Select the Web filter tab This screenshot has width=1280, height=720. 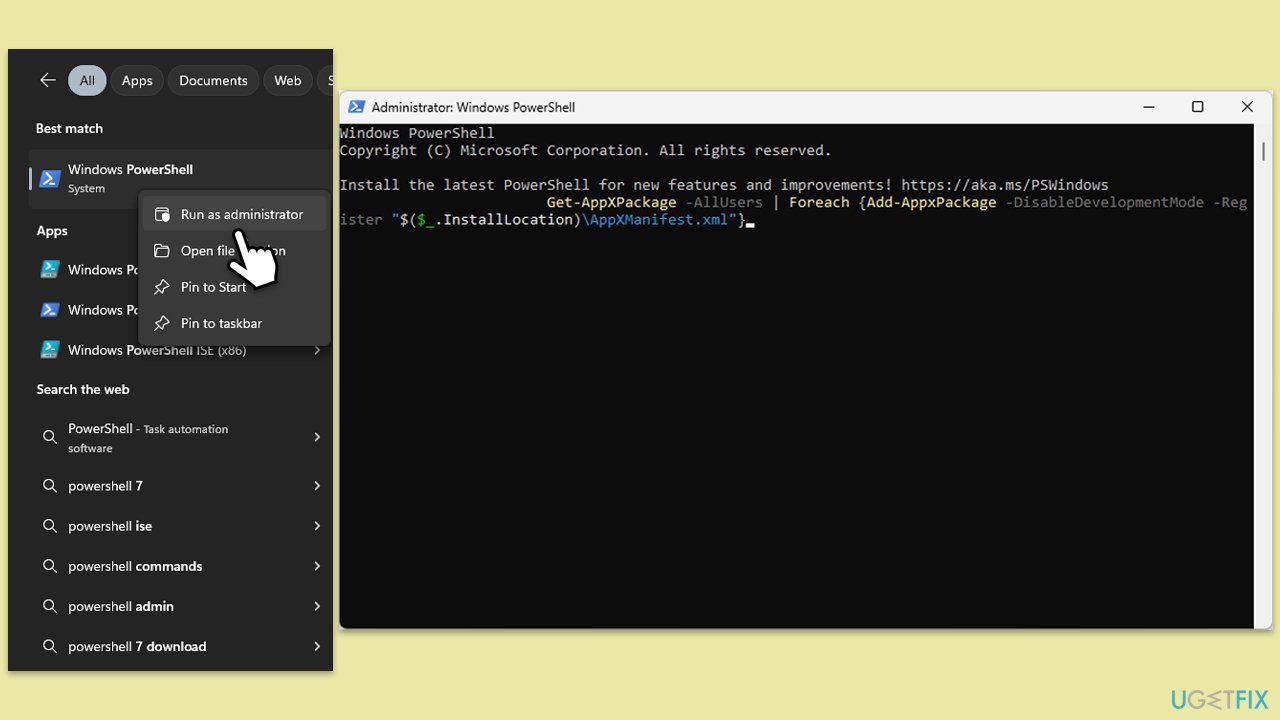tap(287, 81)
